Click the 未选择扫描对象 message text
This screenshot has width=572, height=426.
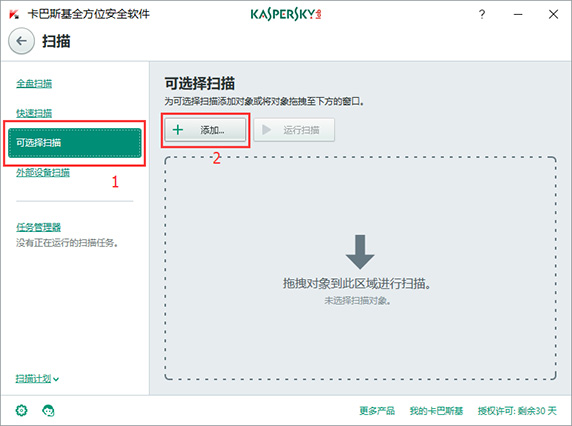point(358,301)
